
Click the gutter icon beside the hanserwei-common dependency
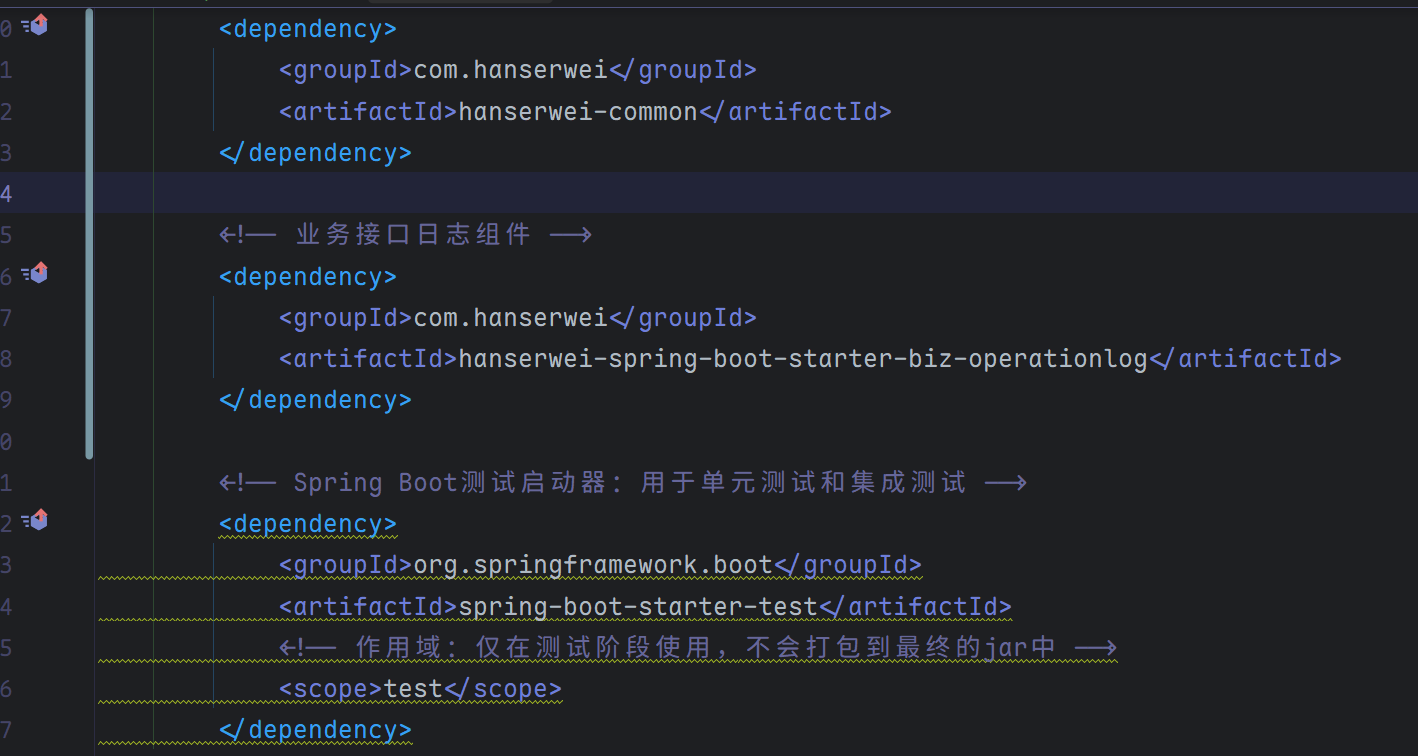(x=36, y=27)
